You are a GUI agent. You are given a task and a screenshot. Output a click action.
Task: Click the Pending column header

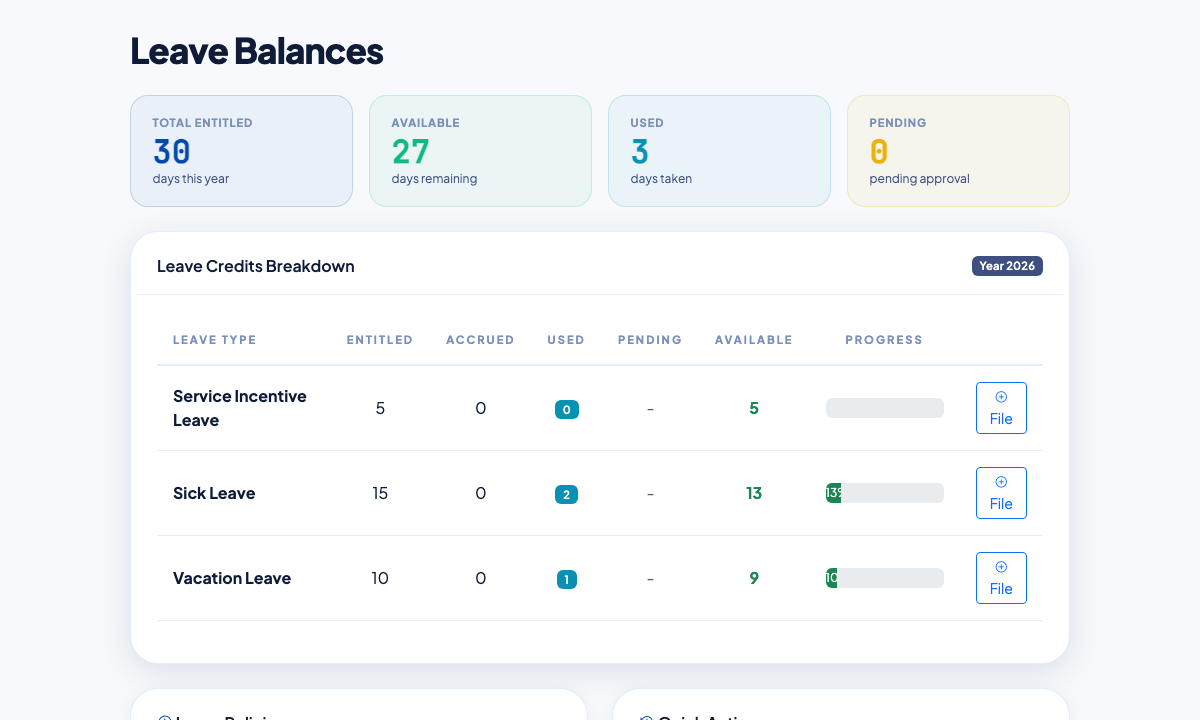pyautogui.click(x=650, y=340)
